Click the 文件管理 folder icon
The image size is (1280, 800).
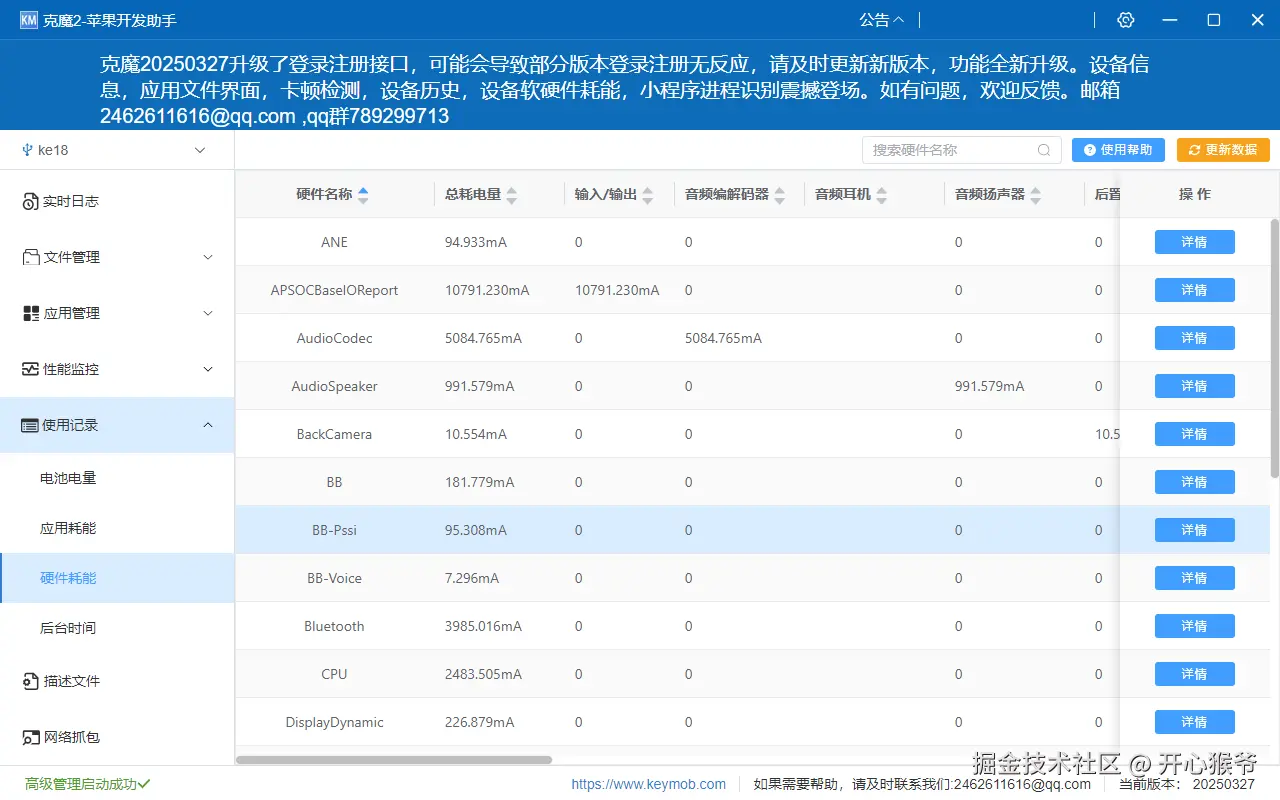point(30,257)
